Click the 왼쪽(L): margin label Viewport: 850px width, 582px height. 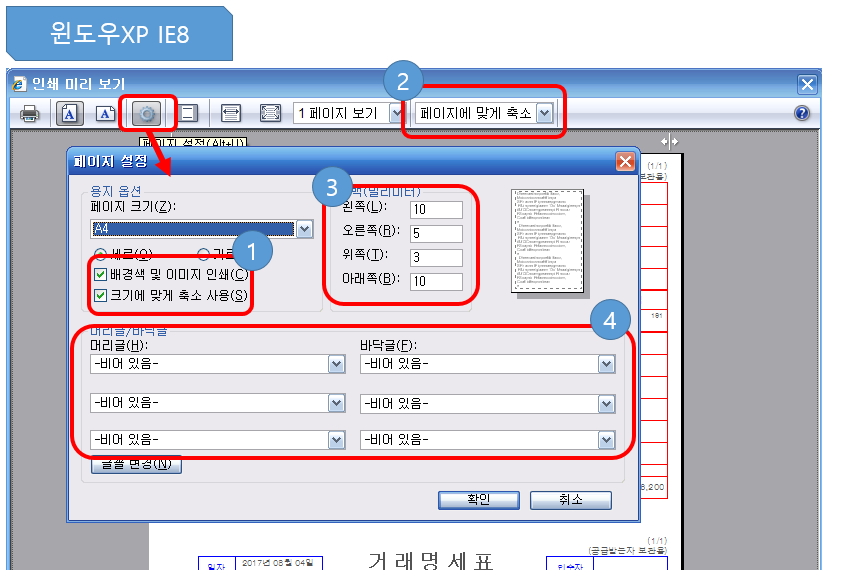pyautogui.click(x=365, y=206)
